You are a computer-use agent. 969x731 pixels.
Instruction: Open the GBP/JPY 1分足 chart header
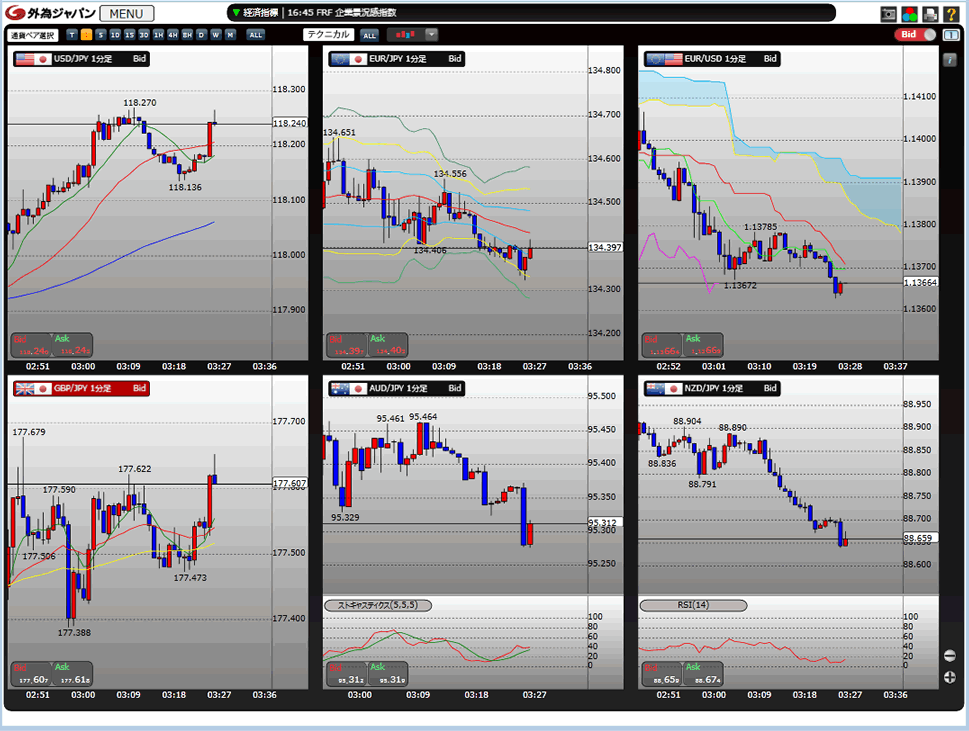82,388
